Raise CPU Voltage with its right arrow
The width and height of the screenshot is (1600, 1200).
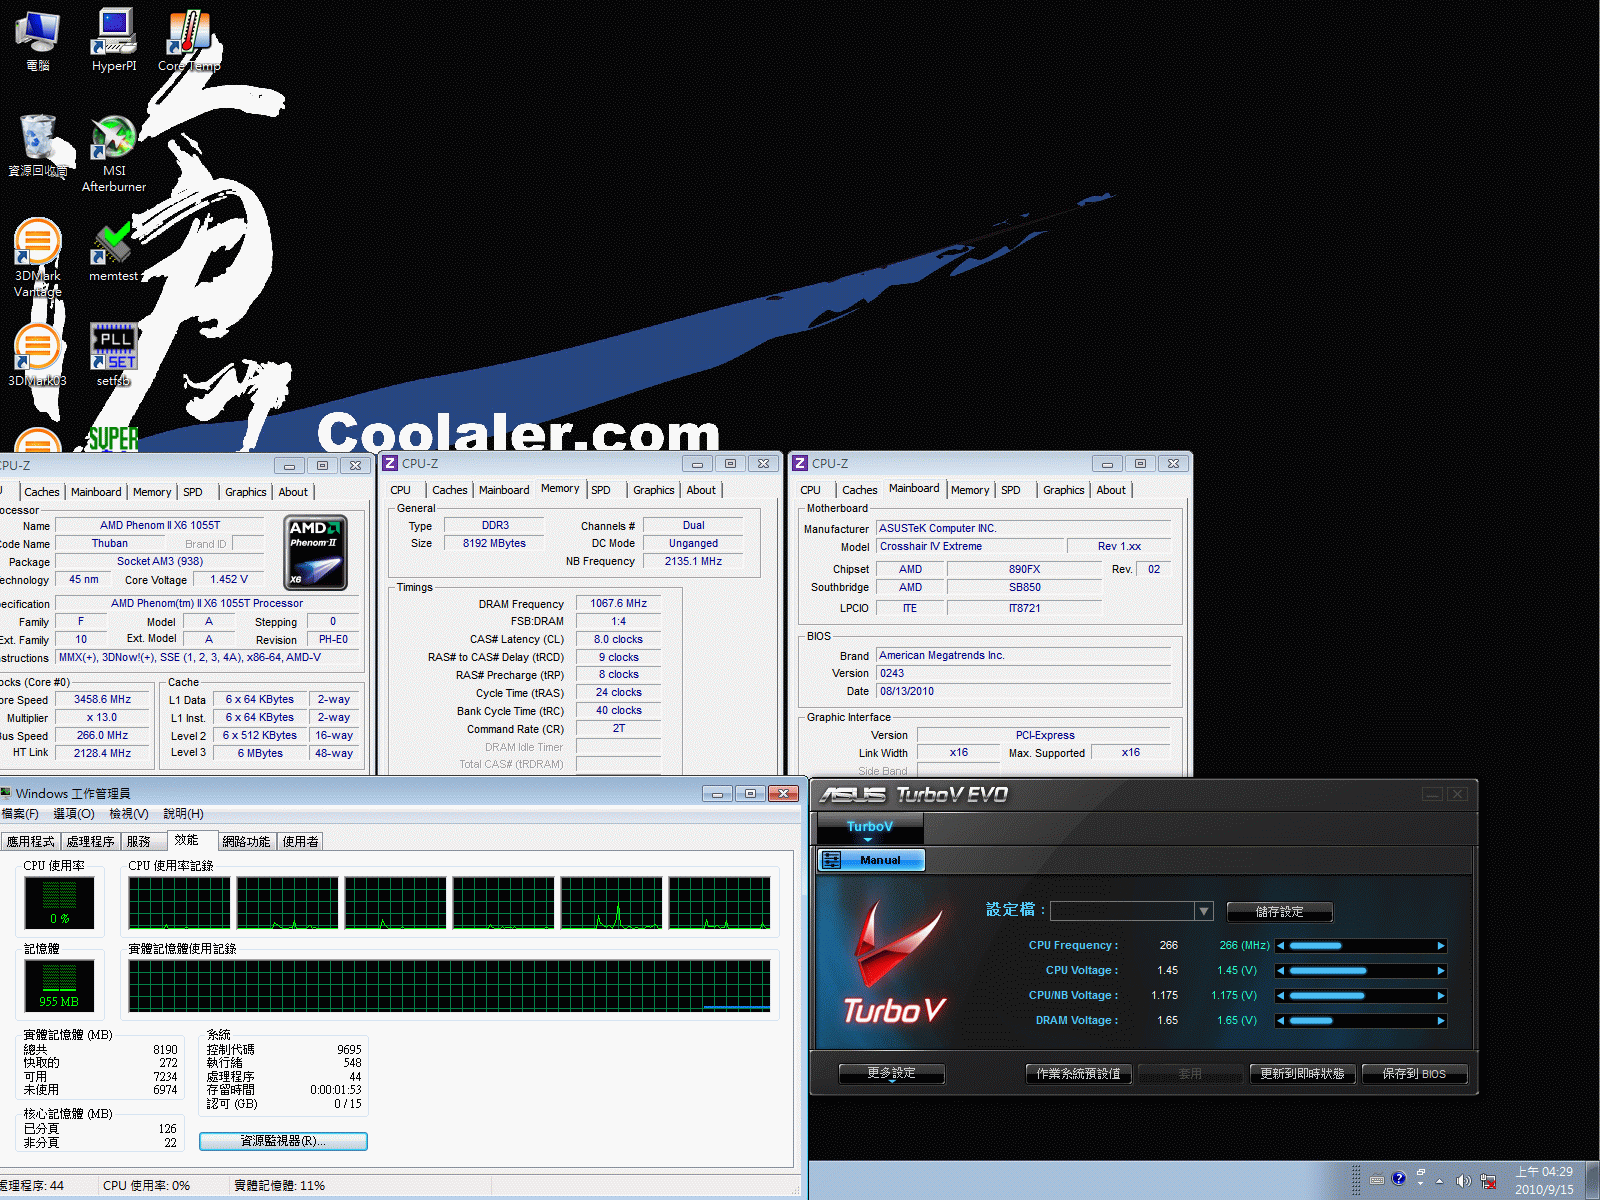(1441, 971)
